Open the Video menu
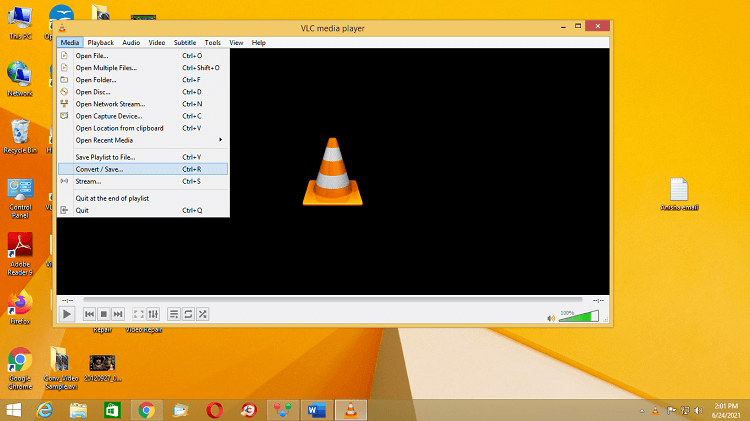The height and width of the screenshot is (421, 750). (156, 43)
